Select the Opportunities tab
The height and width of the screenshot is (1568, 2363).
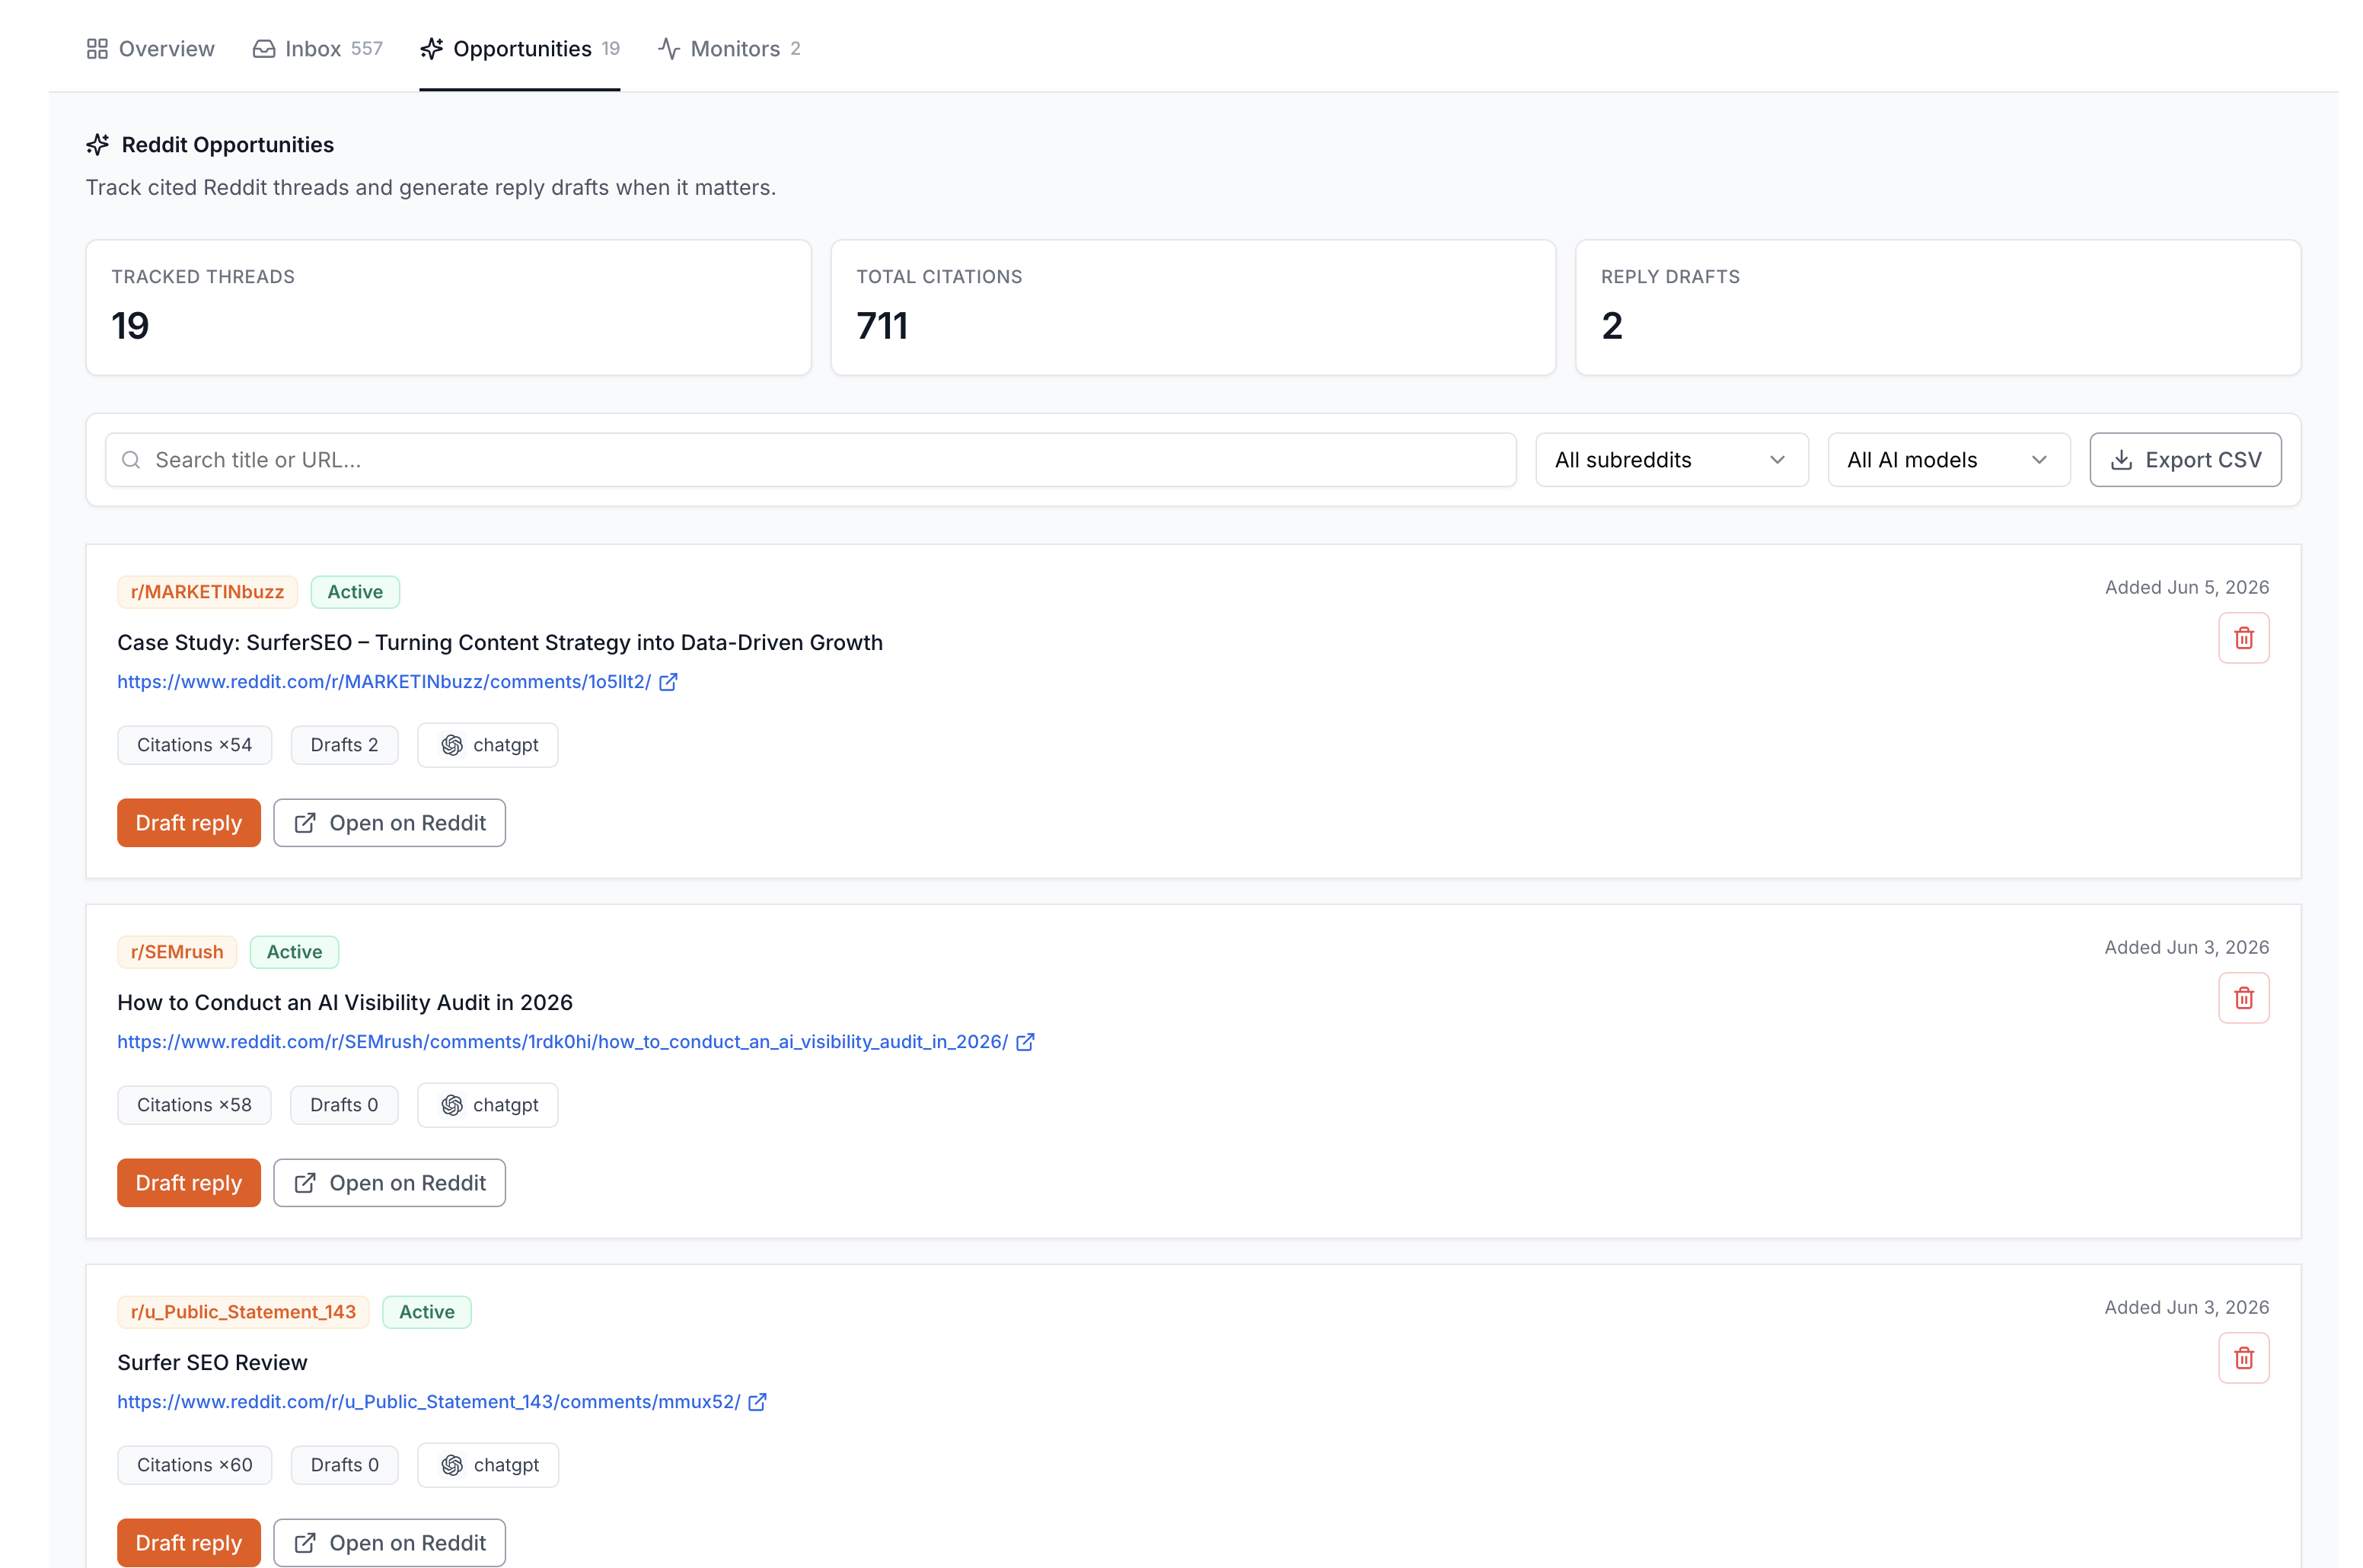click(x=520, y=49)
